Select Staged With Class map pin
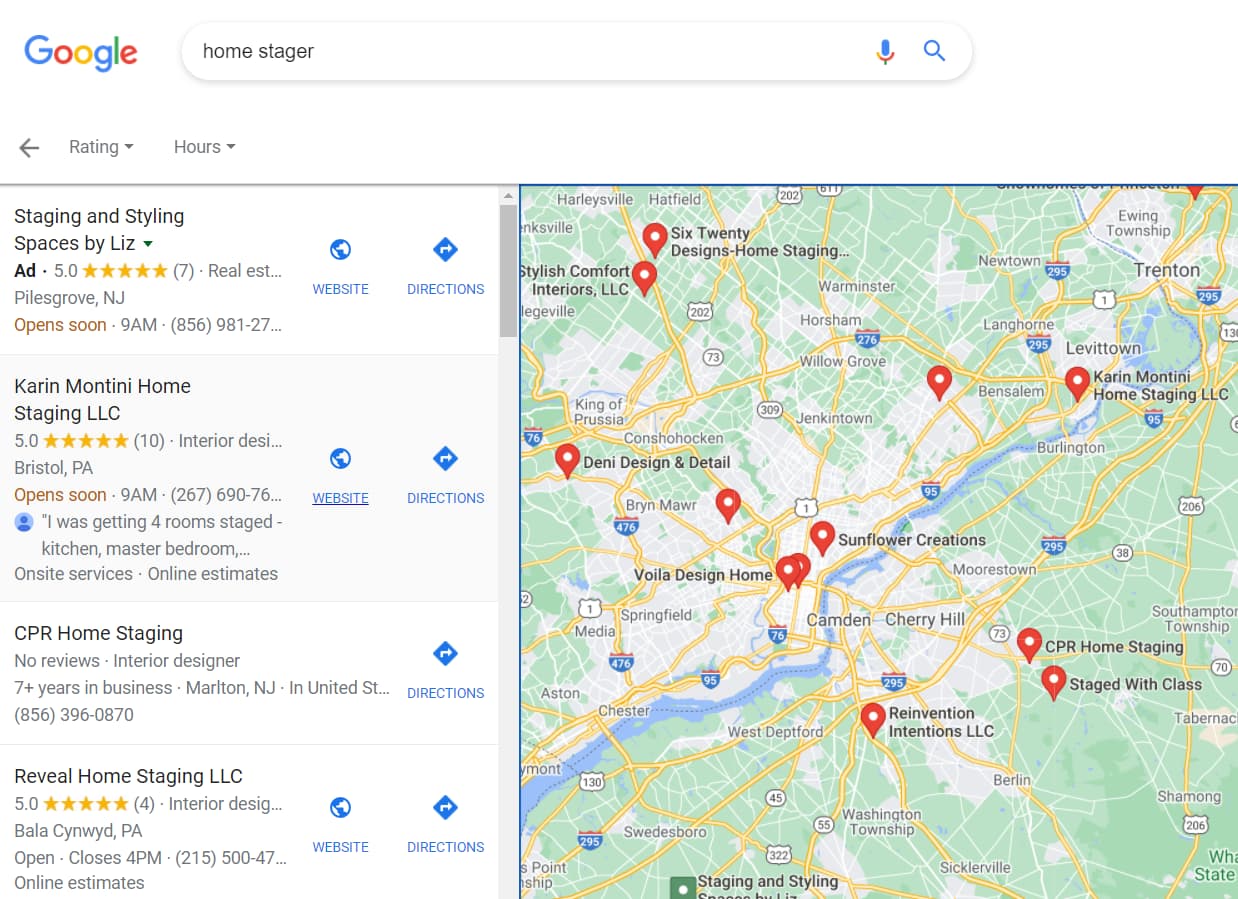 coord(1053,683)
